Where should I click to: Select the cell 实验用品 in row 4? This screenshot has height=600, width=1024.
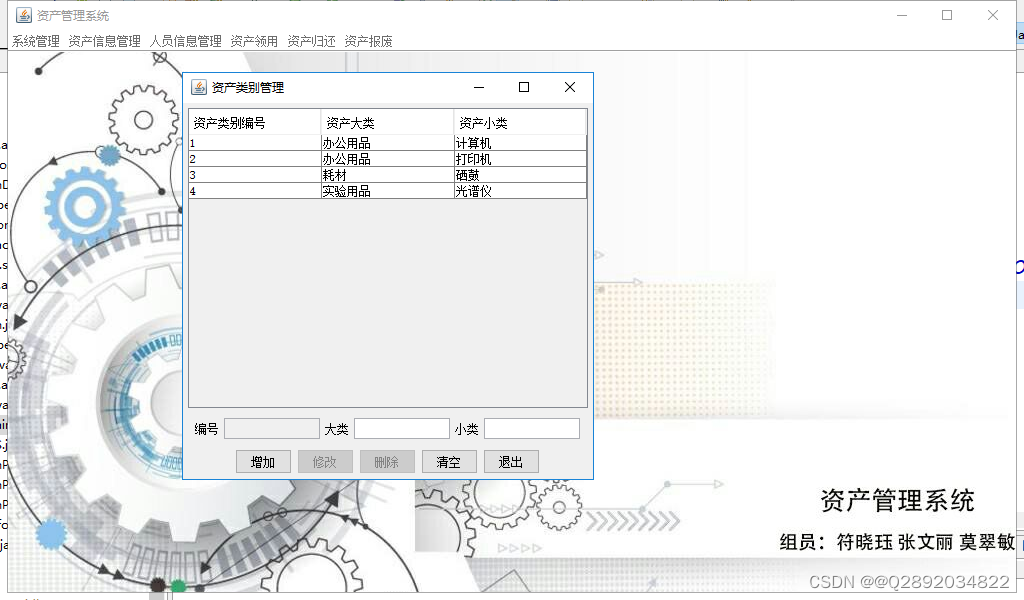[x=387, y=191]
